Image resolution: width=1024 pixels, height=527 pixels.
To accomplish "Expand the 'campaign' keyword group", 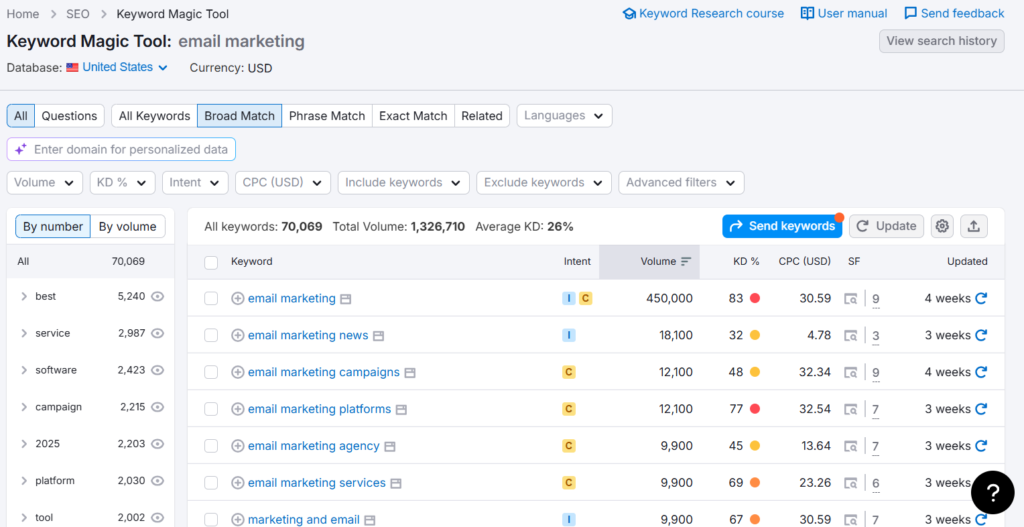I will coord(25,407).
